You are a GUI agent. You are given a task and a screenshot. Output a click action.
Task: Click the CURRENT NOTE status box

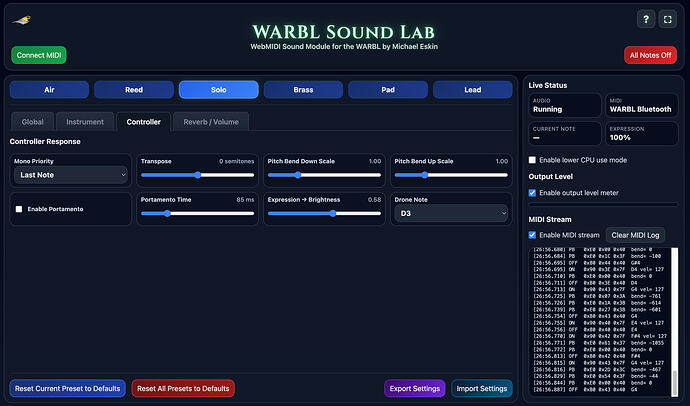[565, 133]
